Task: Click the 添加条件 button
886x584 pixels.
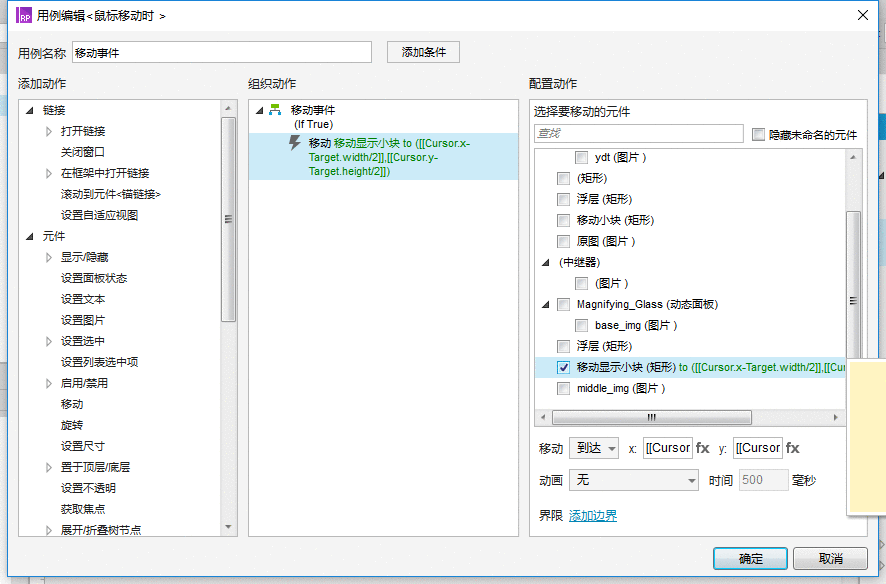Action: [423, 53]
